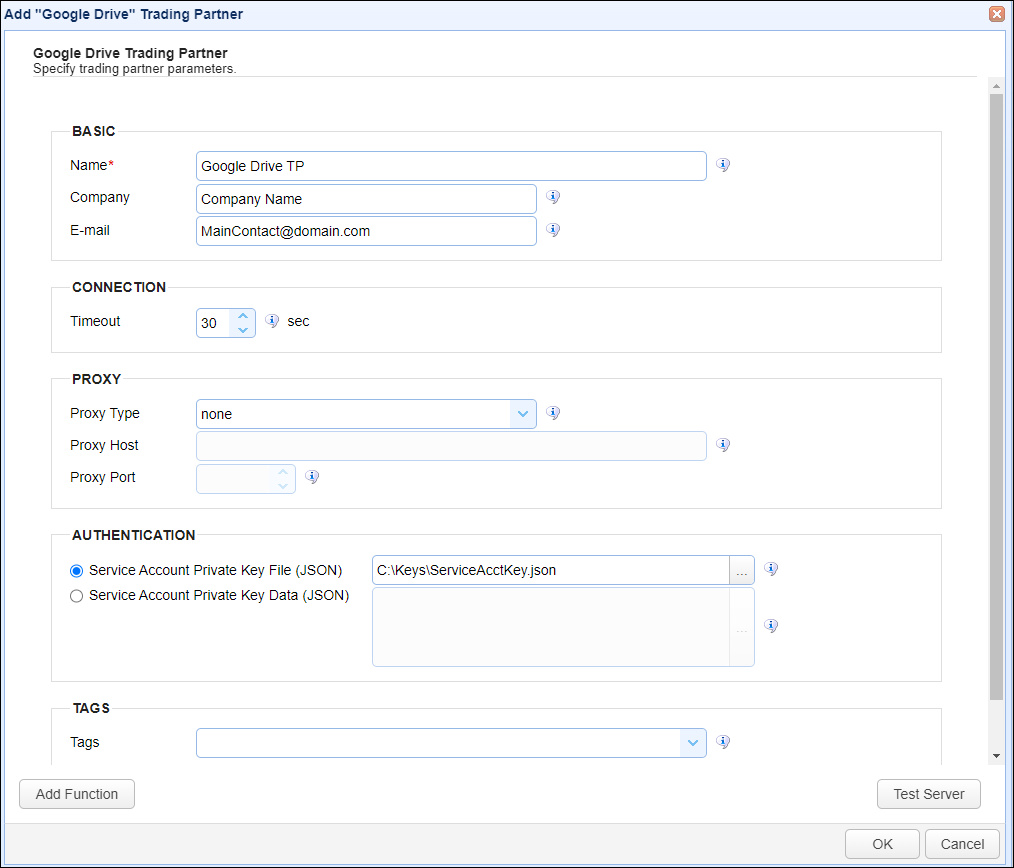Image resolution: width=1014 pixels, height=868 pixels.
Task: Decrease the Timeout value with the down arrow
Action: [x=243, y=330]
